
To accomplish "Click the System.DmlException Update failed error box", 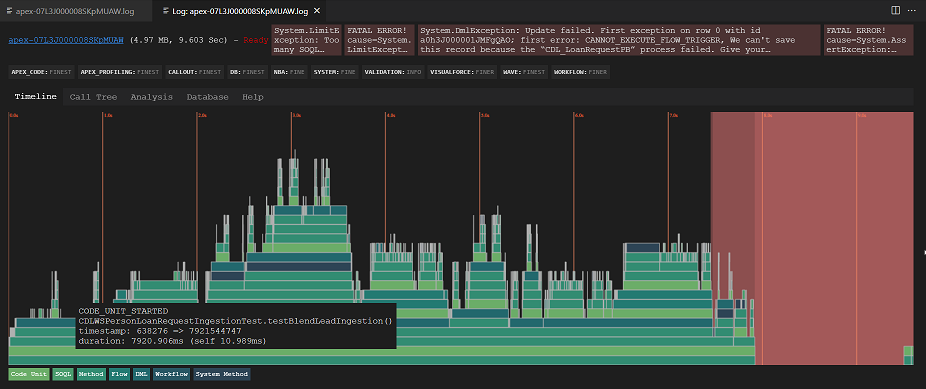I will point(619,40).
